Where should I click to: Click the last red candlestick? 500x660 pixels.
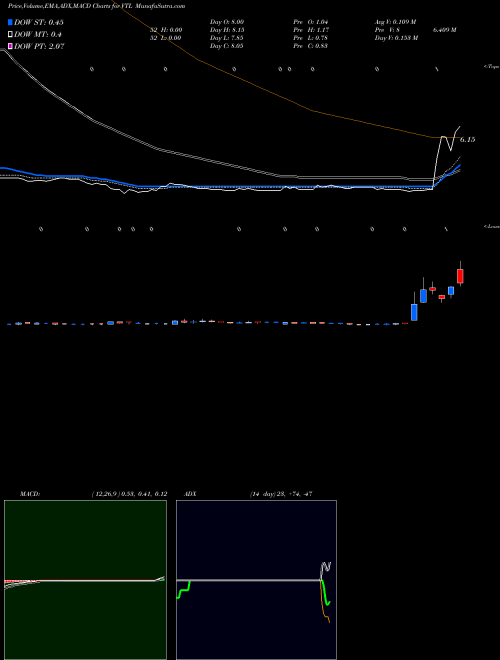(x=460, y=276)
